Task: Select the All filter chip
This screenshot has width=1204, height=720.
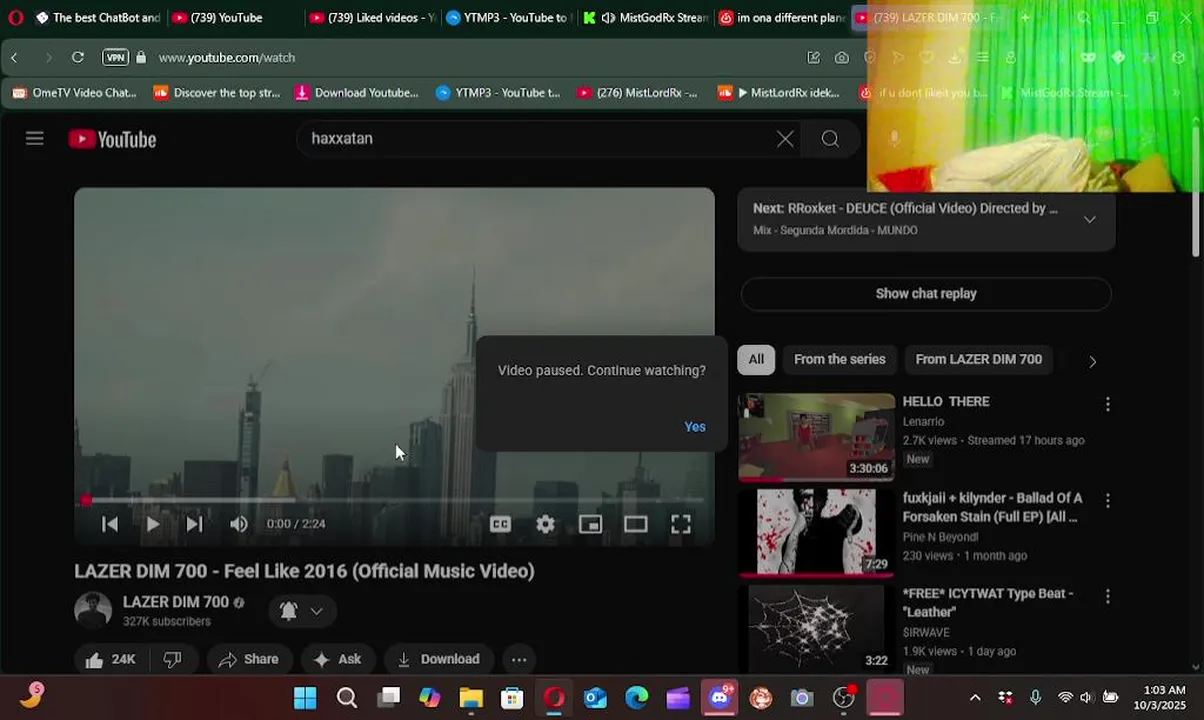Action: pos(756,360)
